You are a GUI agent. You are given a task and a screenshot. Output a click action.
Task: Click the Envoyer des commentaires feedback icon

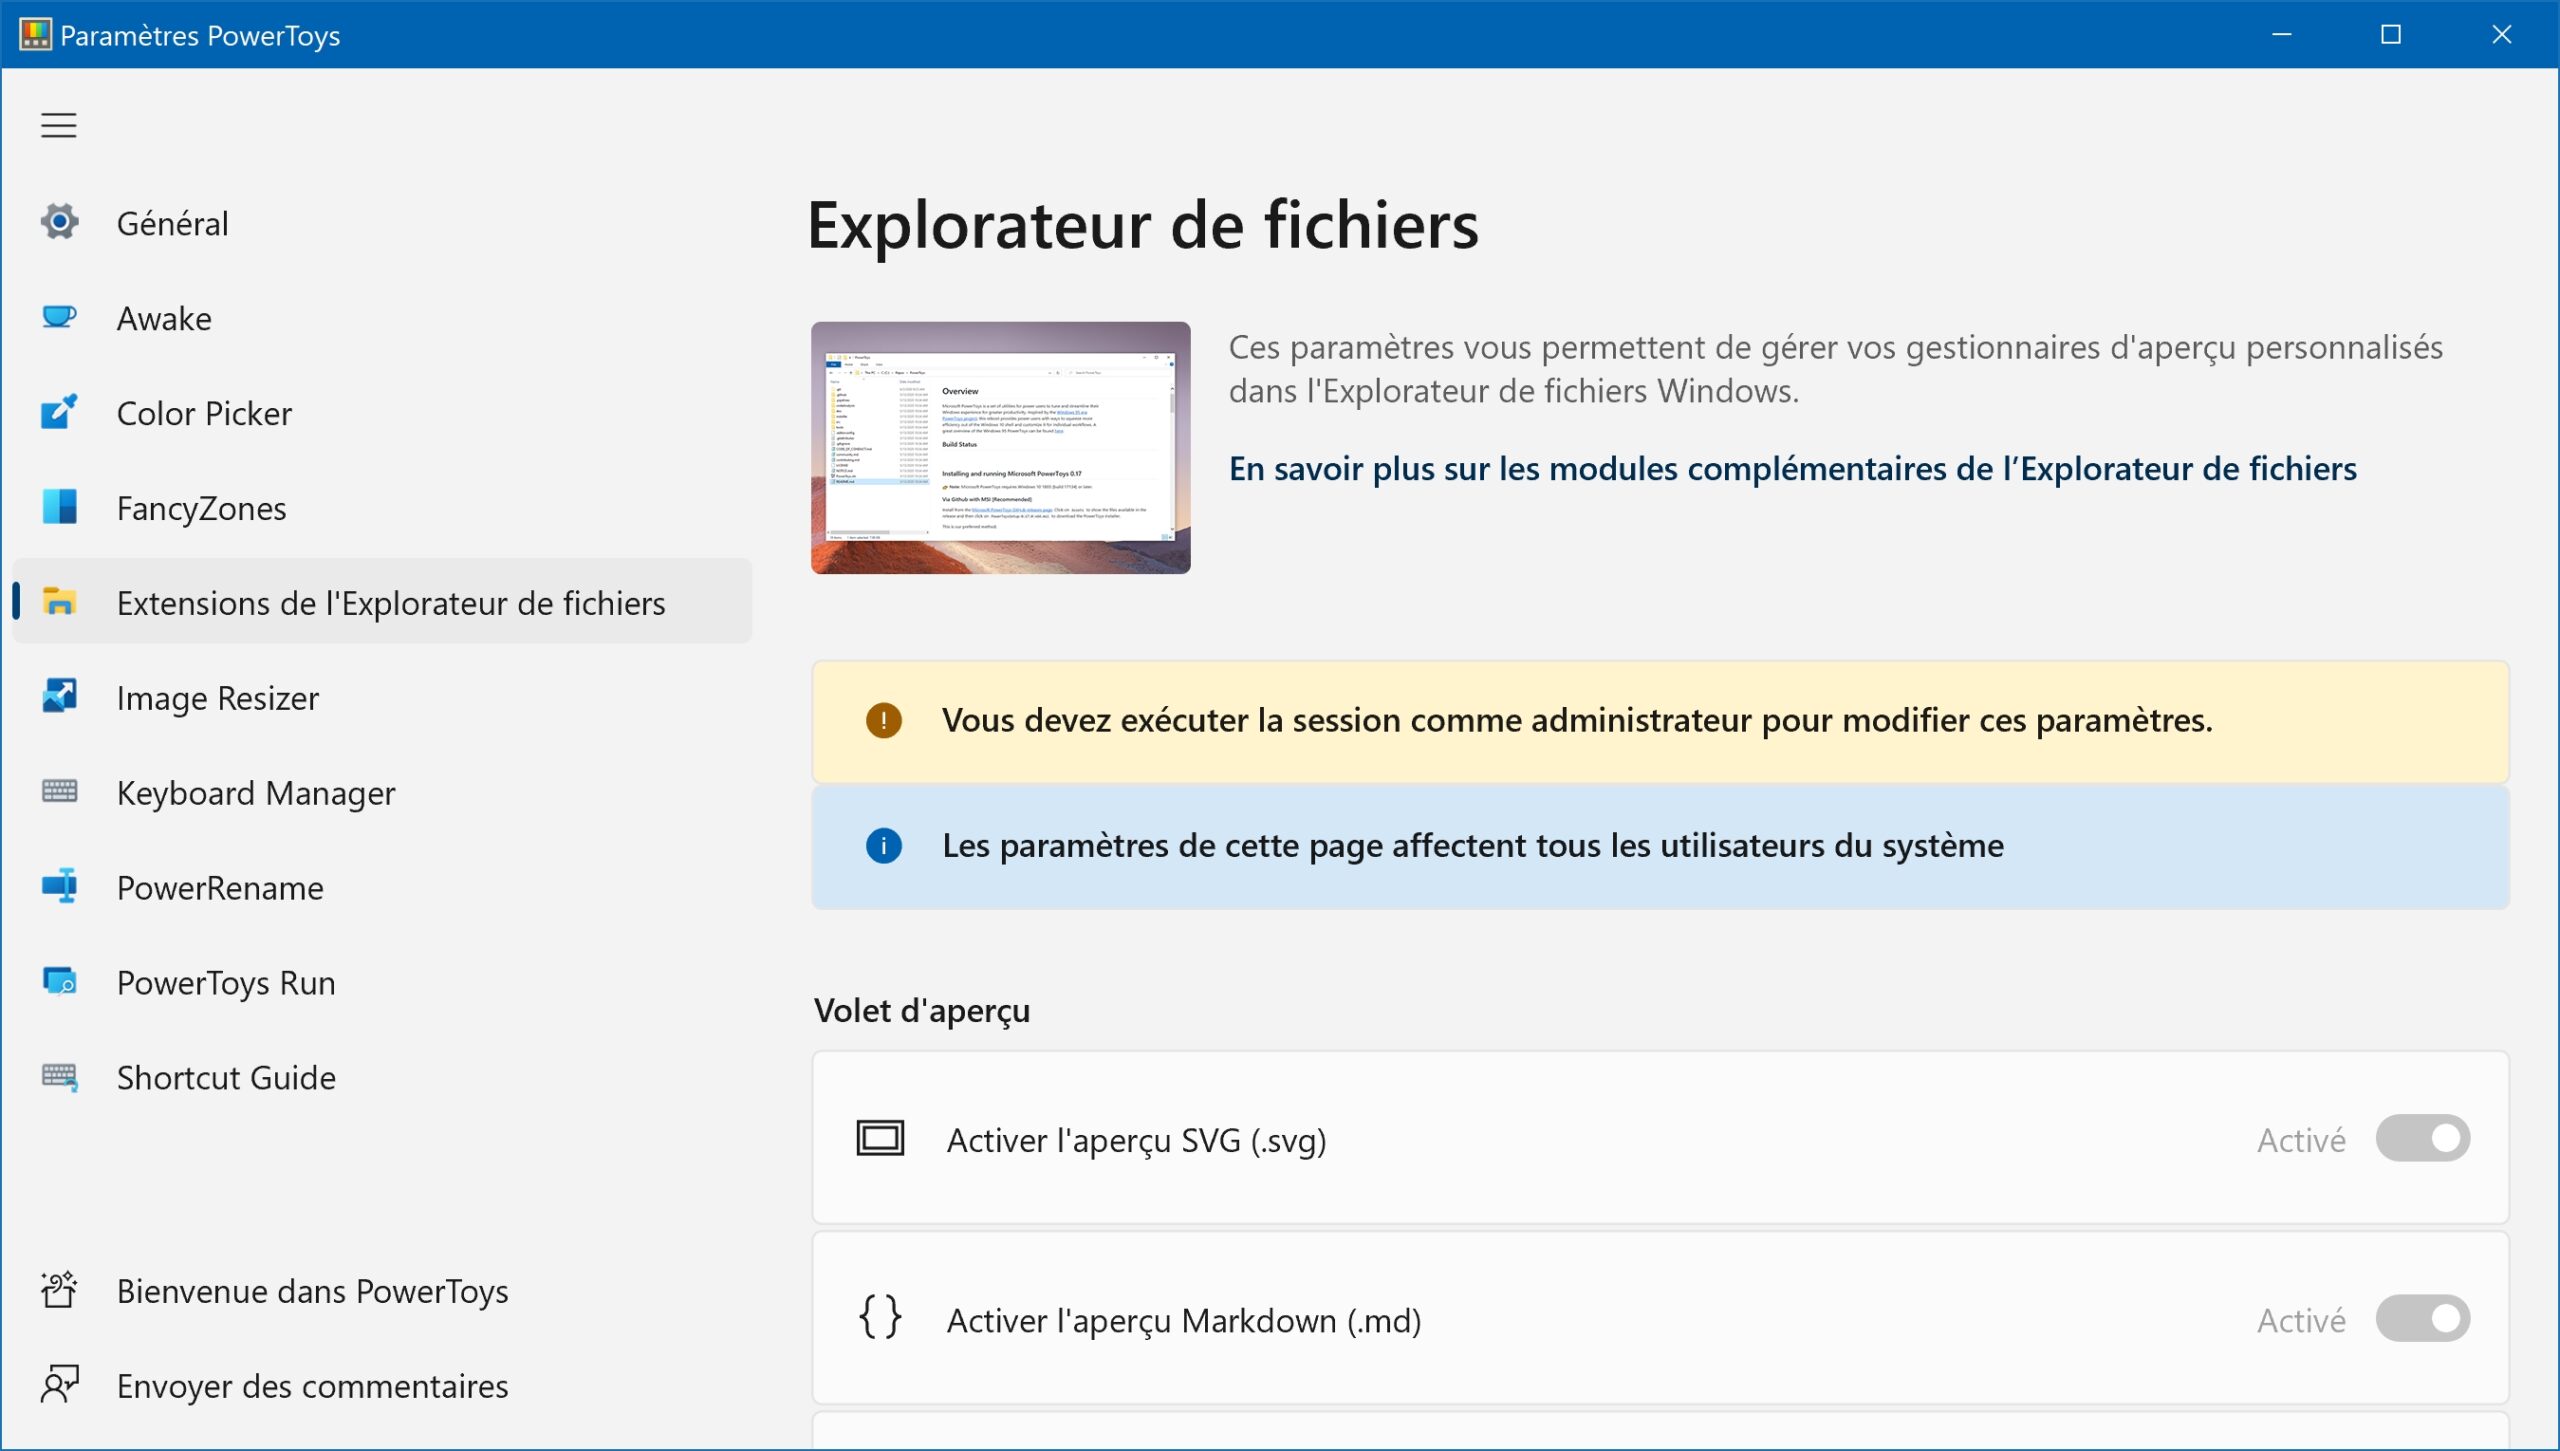click(x=60, y=1385)
